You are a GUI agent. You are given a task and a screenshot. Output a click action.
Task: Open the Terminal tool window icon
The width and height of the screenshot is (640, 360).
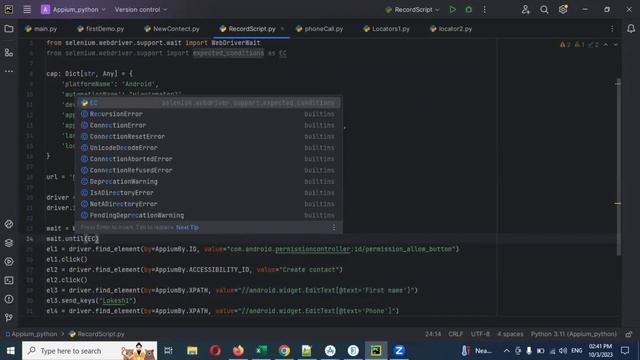click(x=9, y=280)
